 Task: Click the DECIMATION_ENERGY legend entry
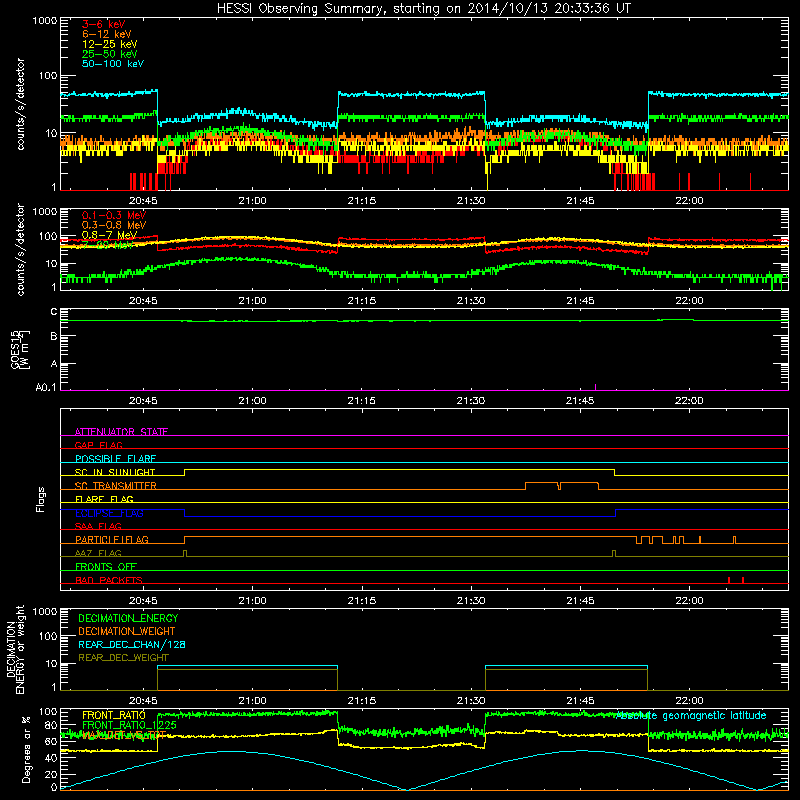point(128,618)
